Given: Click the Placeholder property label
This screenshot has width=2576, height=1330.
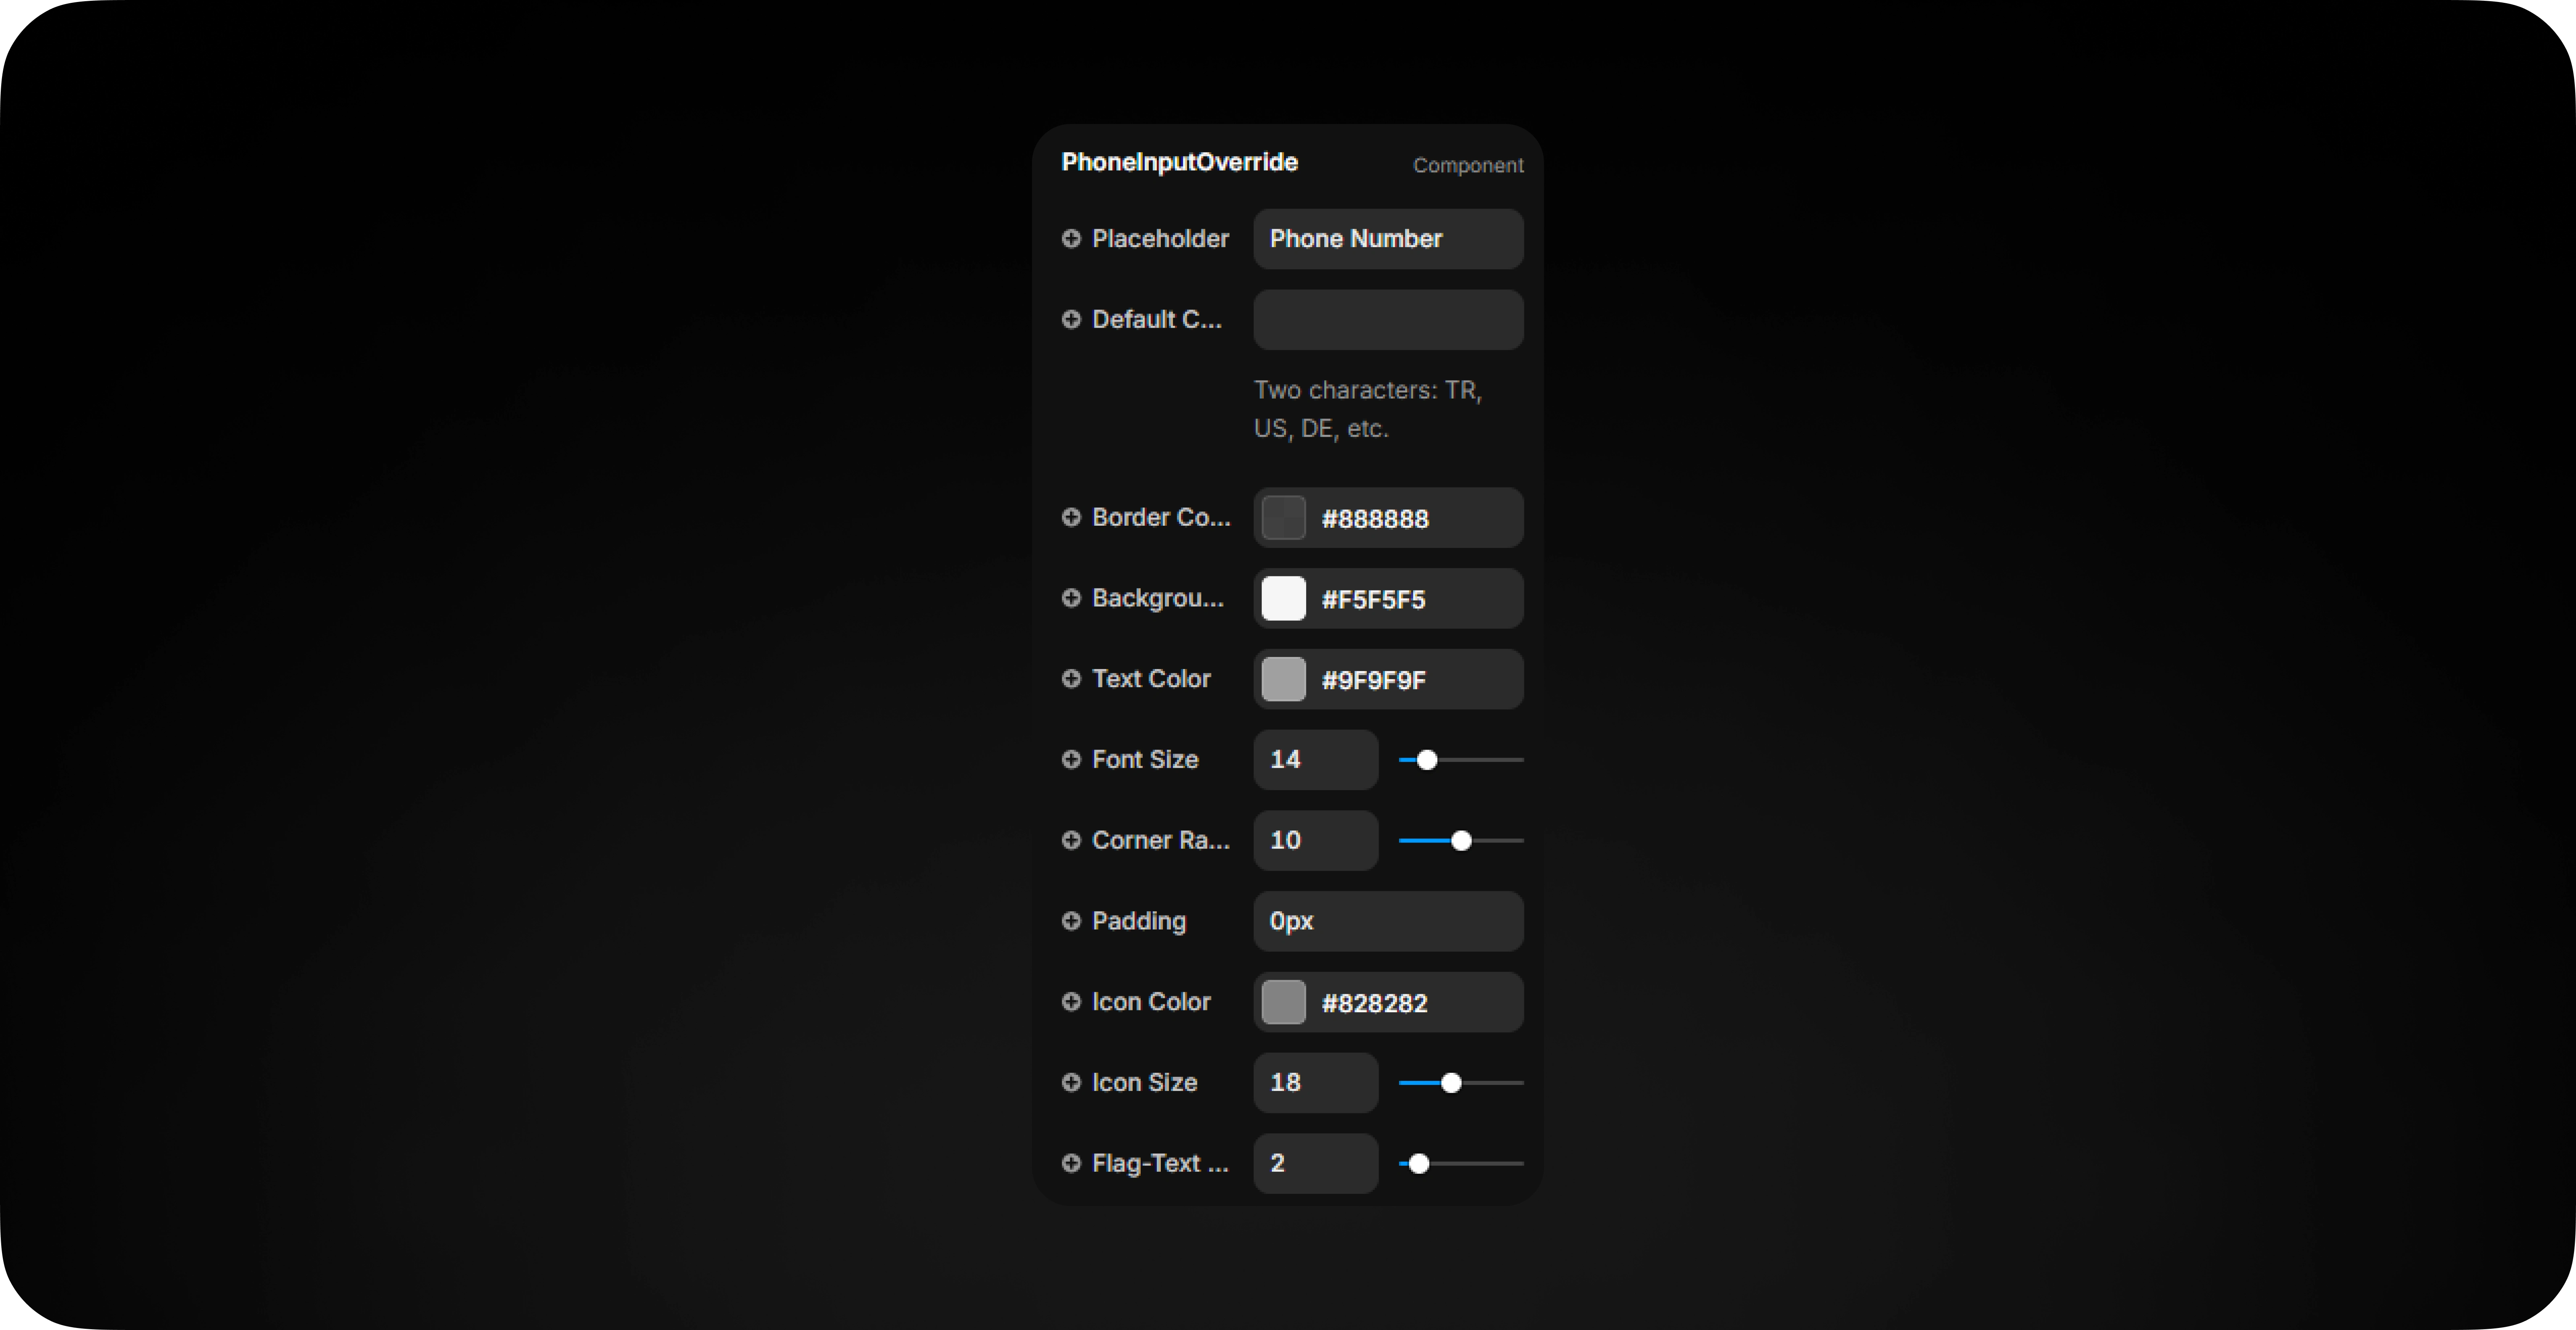Looking at the screenshot, I should pos(1160,239).
